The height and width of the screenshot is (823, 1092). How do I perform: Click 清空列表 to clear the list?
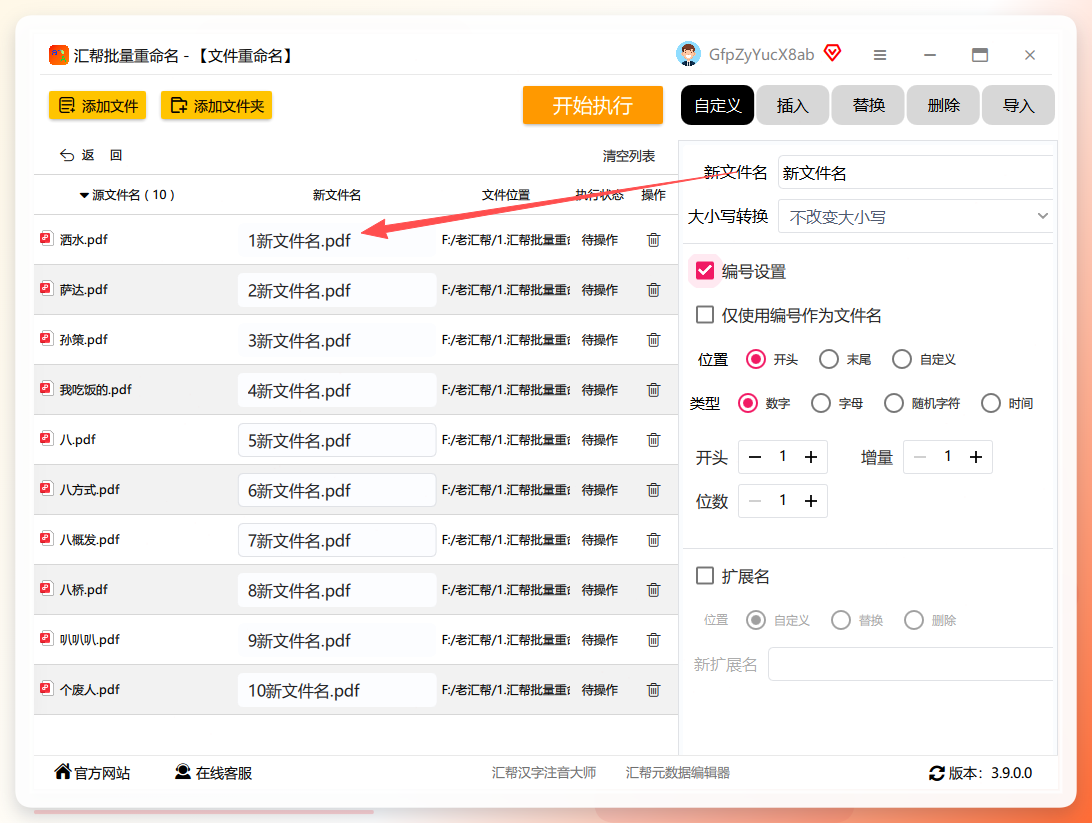tap(629, 156)
